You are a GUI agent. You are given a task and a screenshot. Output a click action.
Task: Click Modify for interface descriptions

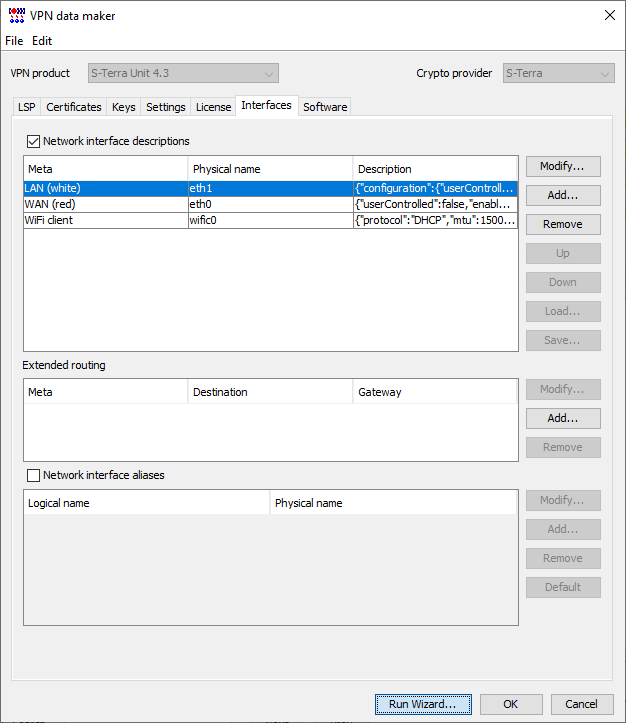(x=563, y=166)
